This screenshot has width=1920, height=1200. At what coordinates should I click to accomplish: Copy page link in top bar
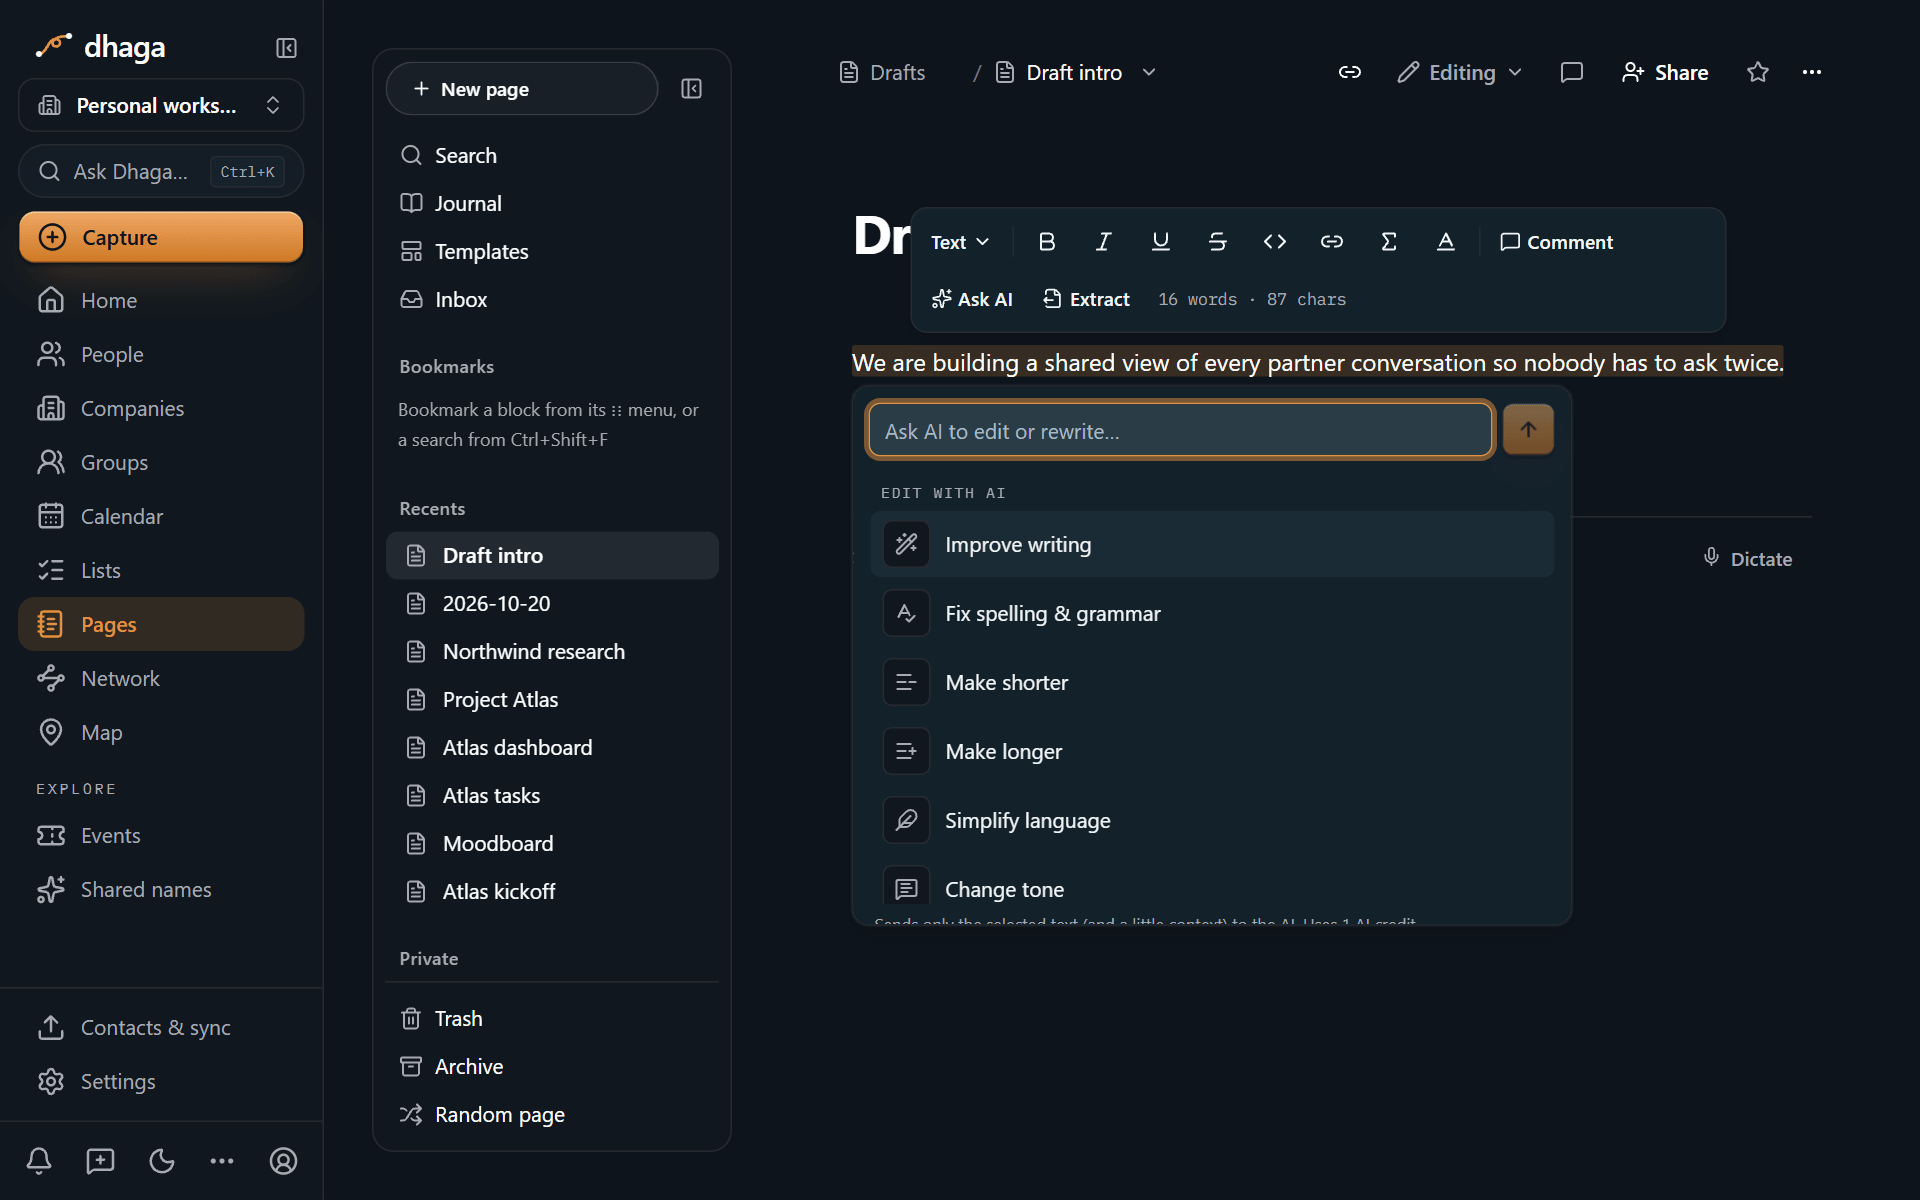[x=1350, y=72]
